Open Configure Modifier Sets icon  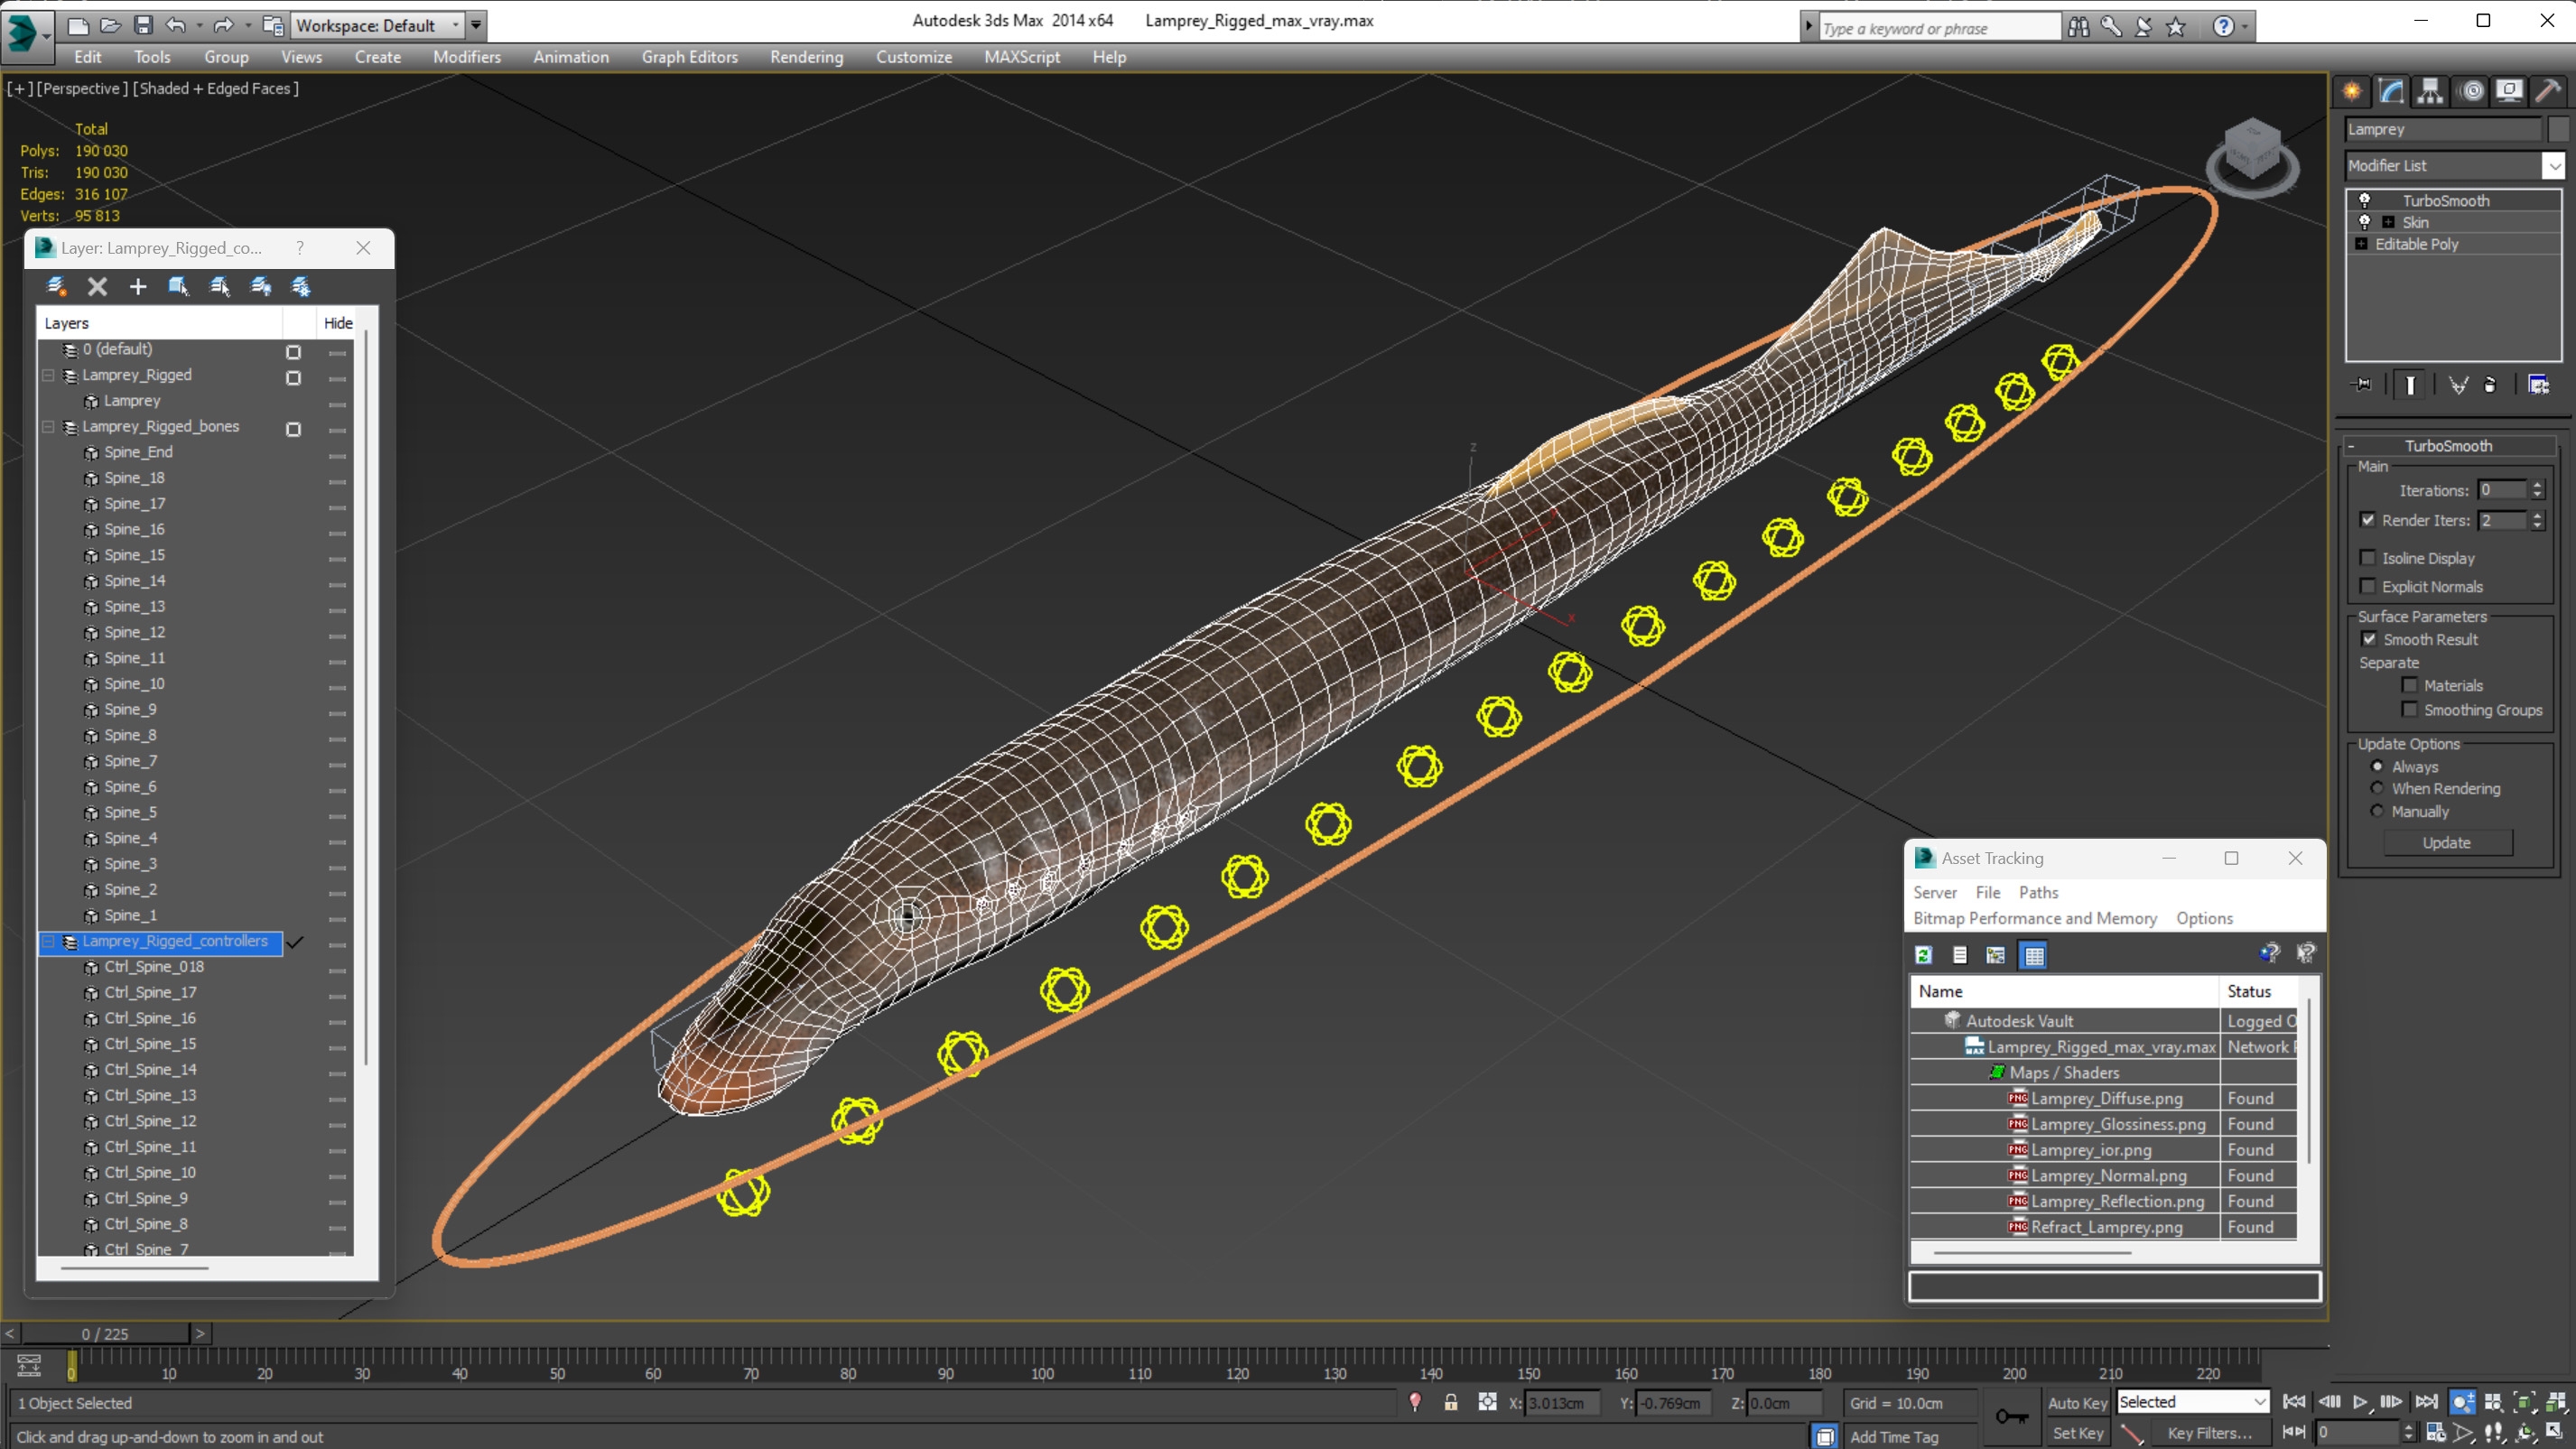[2538, 385]
